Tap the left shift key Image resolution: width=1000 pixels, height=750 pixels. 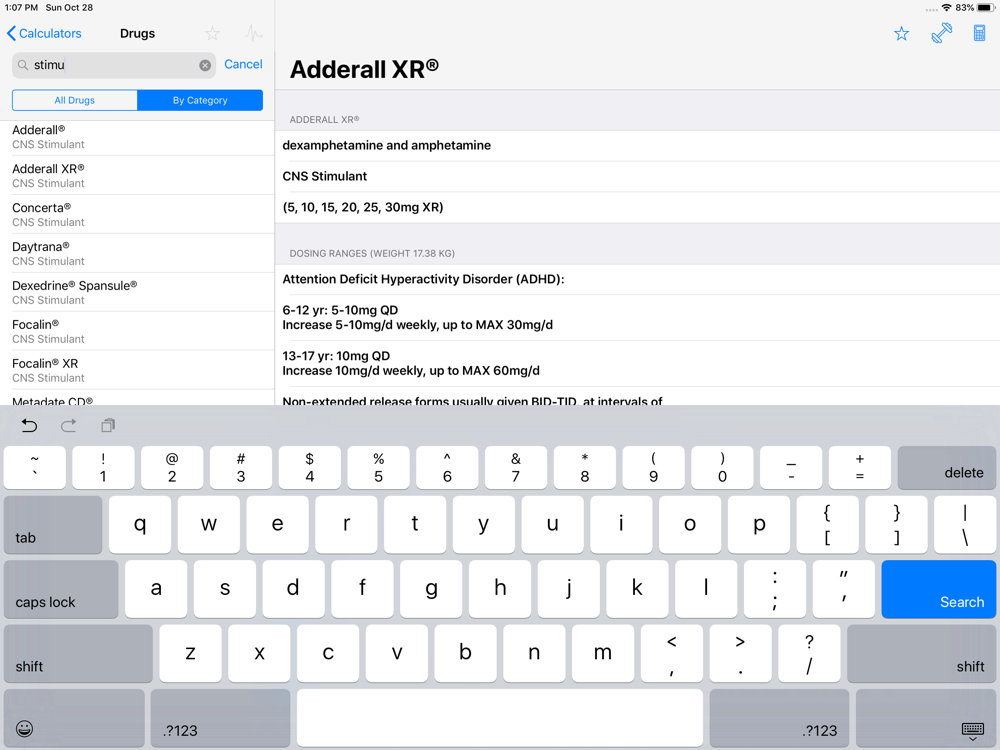click(78, 654)
